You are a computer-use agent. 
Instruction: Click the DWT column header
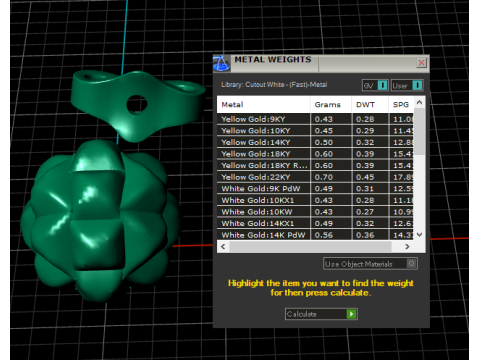370,105
